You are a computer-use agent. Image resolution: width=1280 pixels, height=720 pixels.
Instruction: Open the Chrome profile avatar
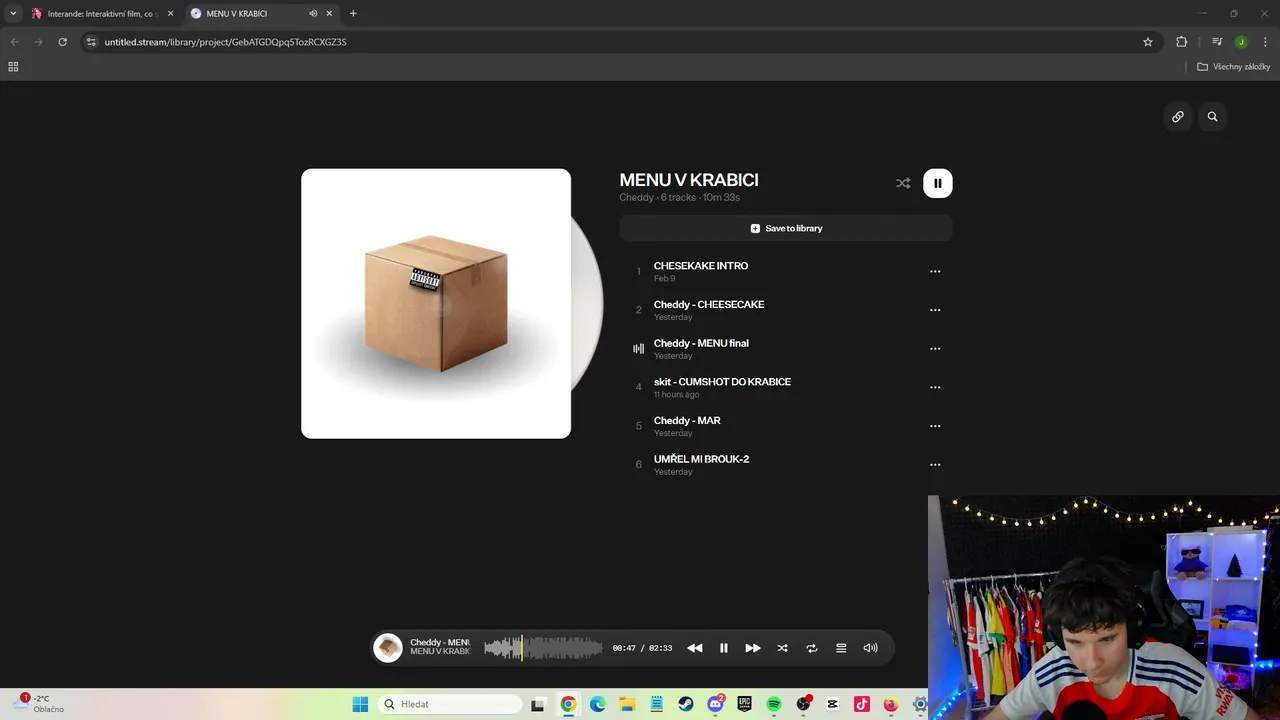(1241, 42)
